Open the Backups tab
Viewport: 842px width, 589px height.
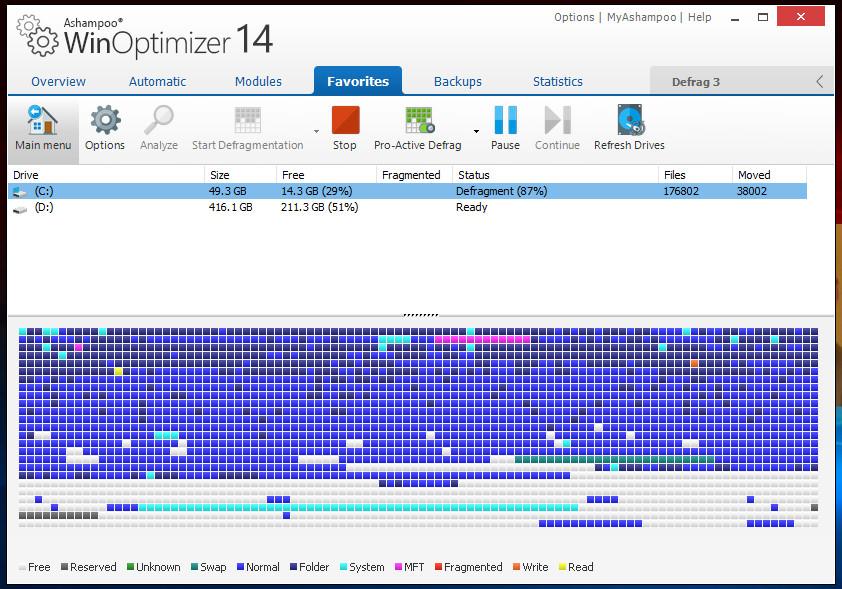click(458, 82)
